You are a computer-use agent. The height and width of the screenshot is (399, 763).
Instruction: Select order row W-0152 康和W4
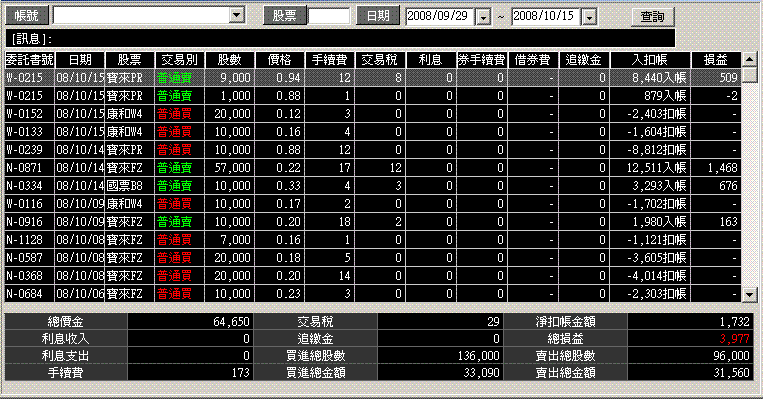tap(373, 114)
